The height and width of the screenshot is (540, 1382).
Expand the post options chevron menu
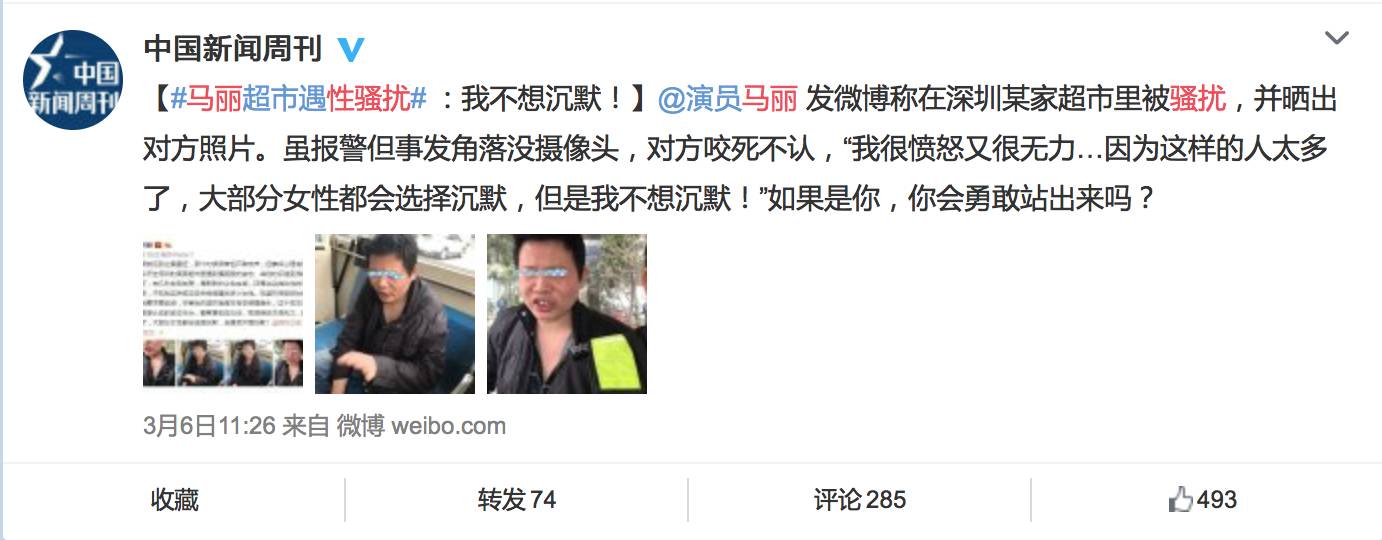1336,39
